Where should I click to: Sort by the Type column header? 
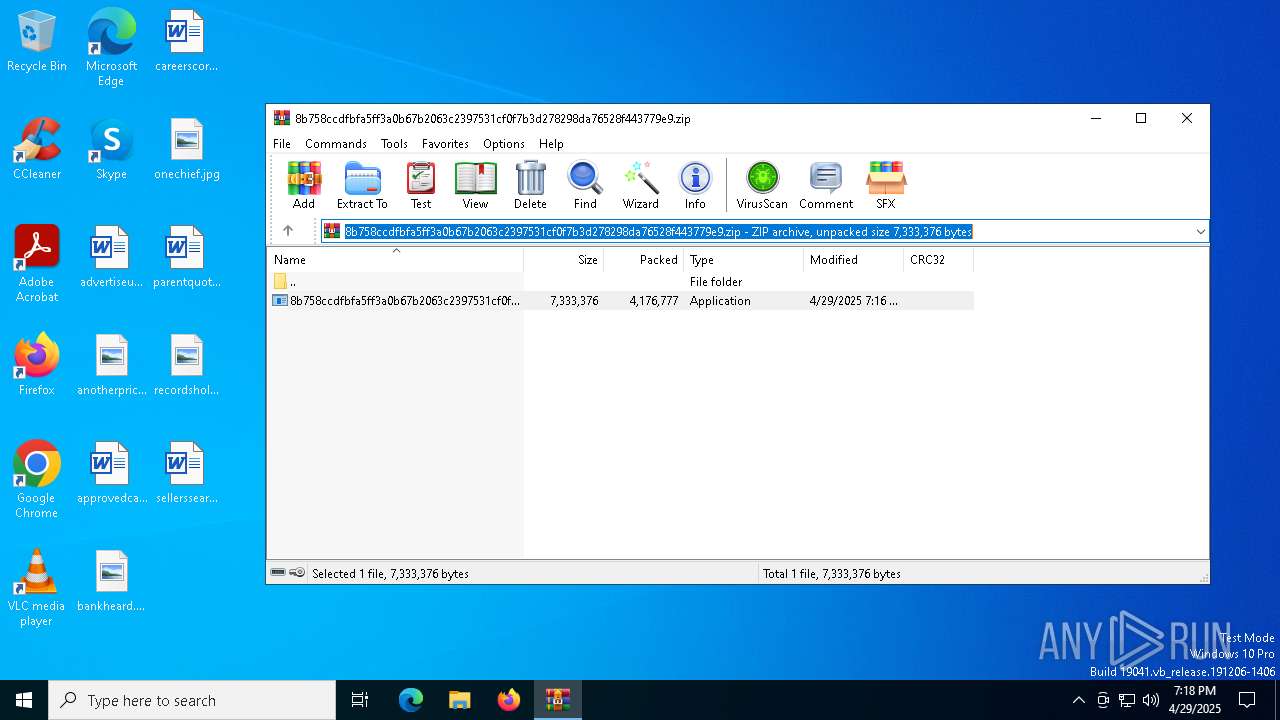point(743,259)
